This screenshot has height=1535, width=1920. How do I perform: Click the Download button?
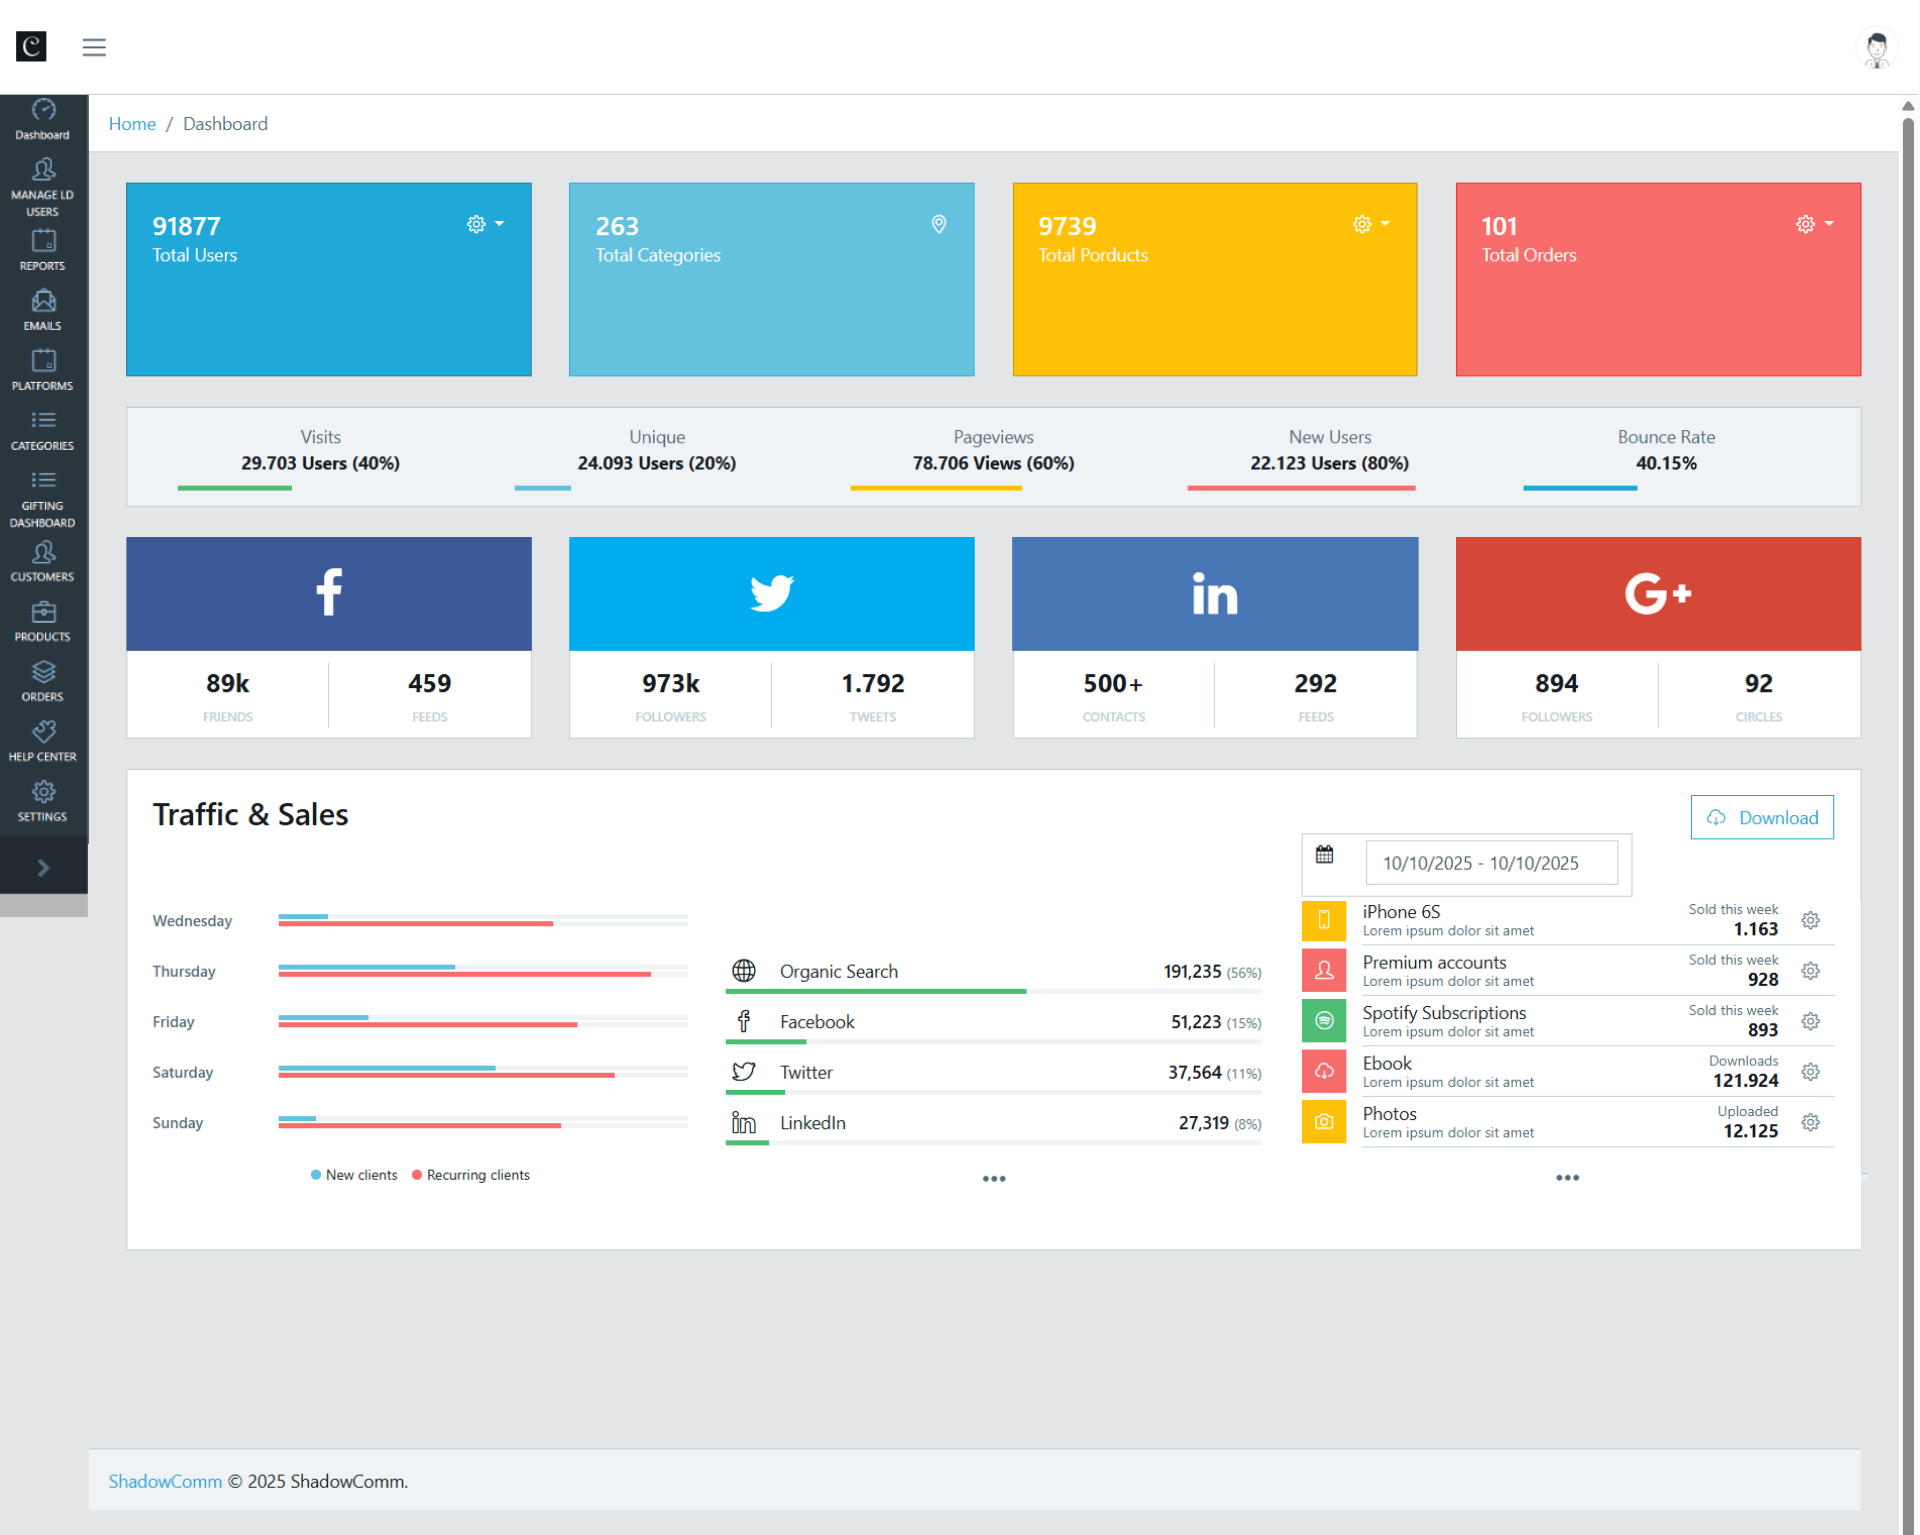coord(1761,817)
